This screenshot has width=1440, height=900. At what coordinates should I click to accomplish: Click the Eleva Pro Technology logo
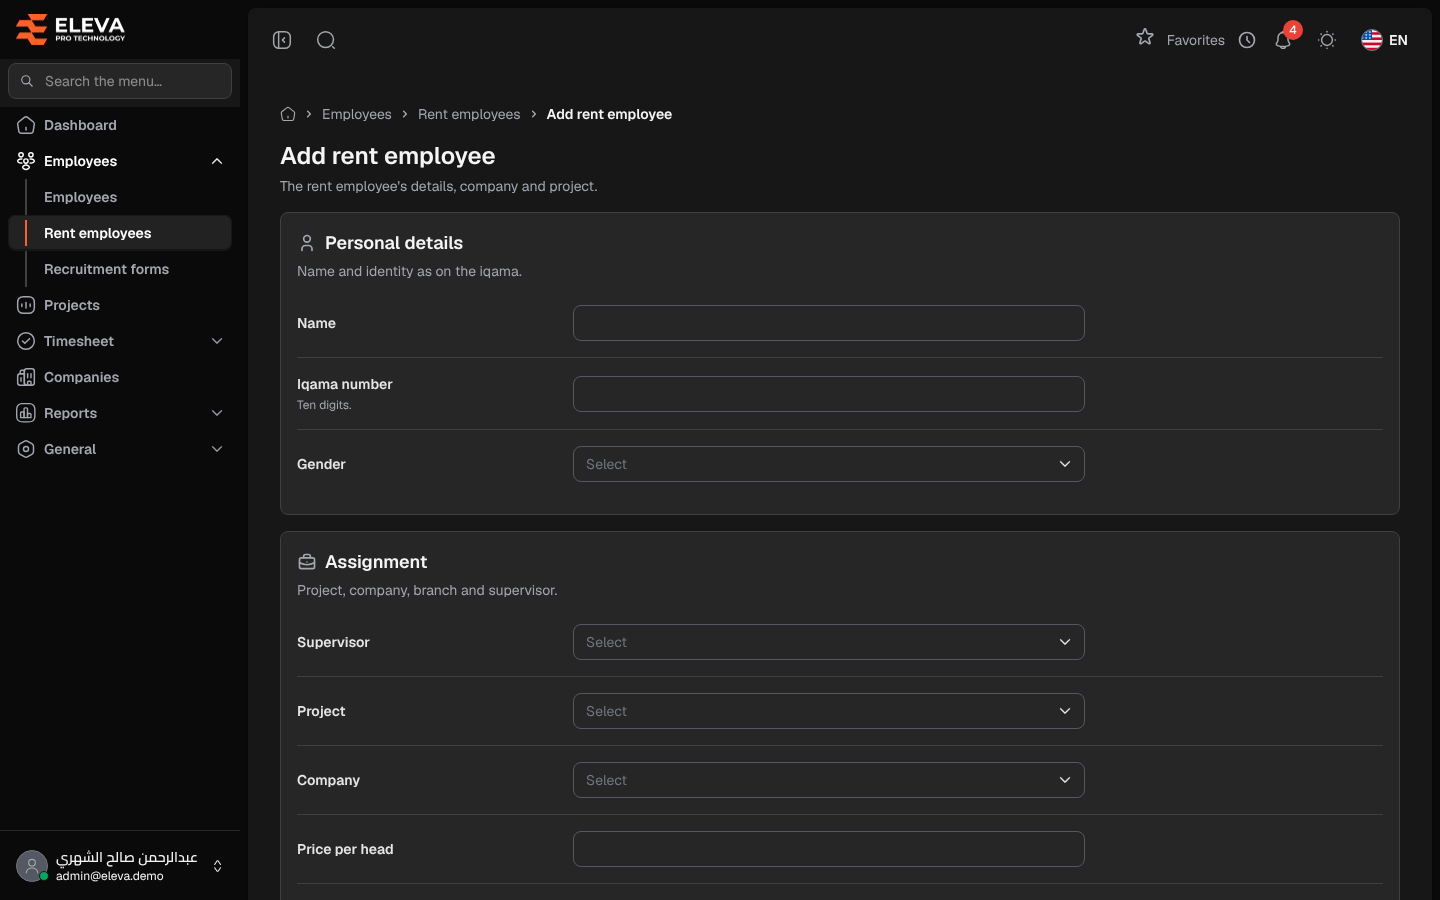(71, 29)
